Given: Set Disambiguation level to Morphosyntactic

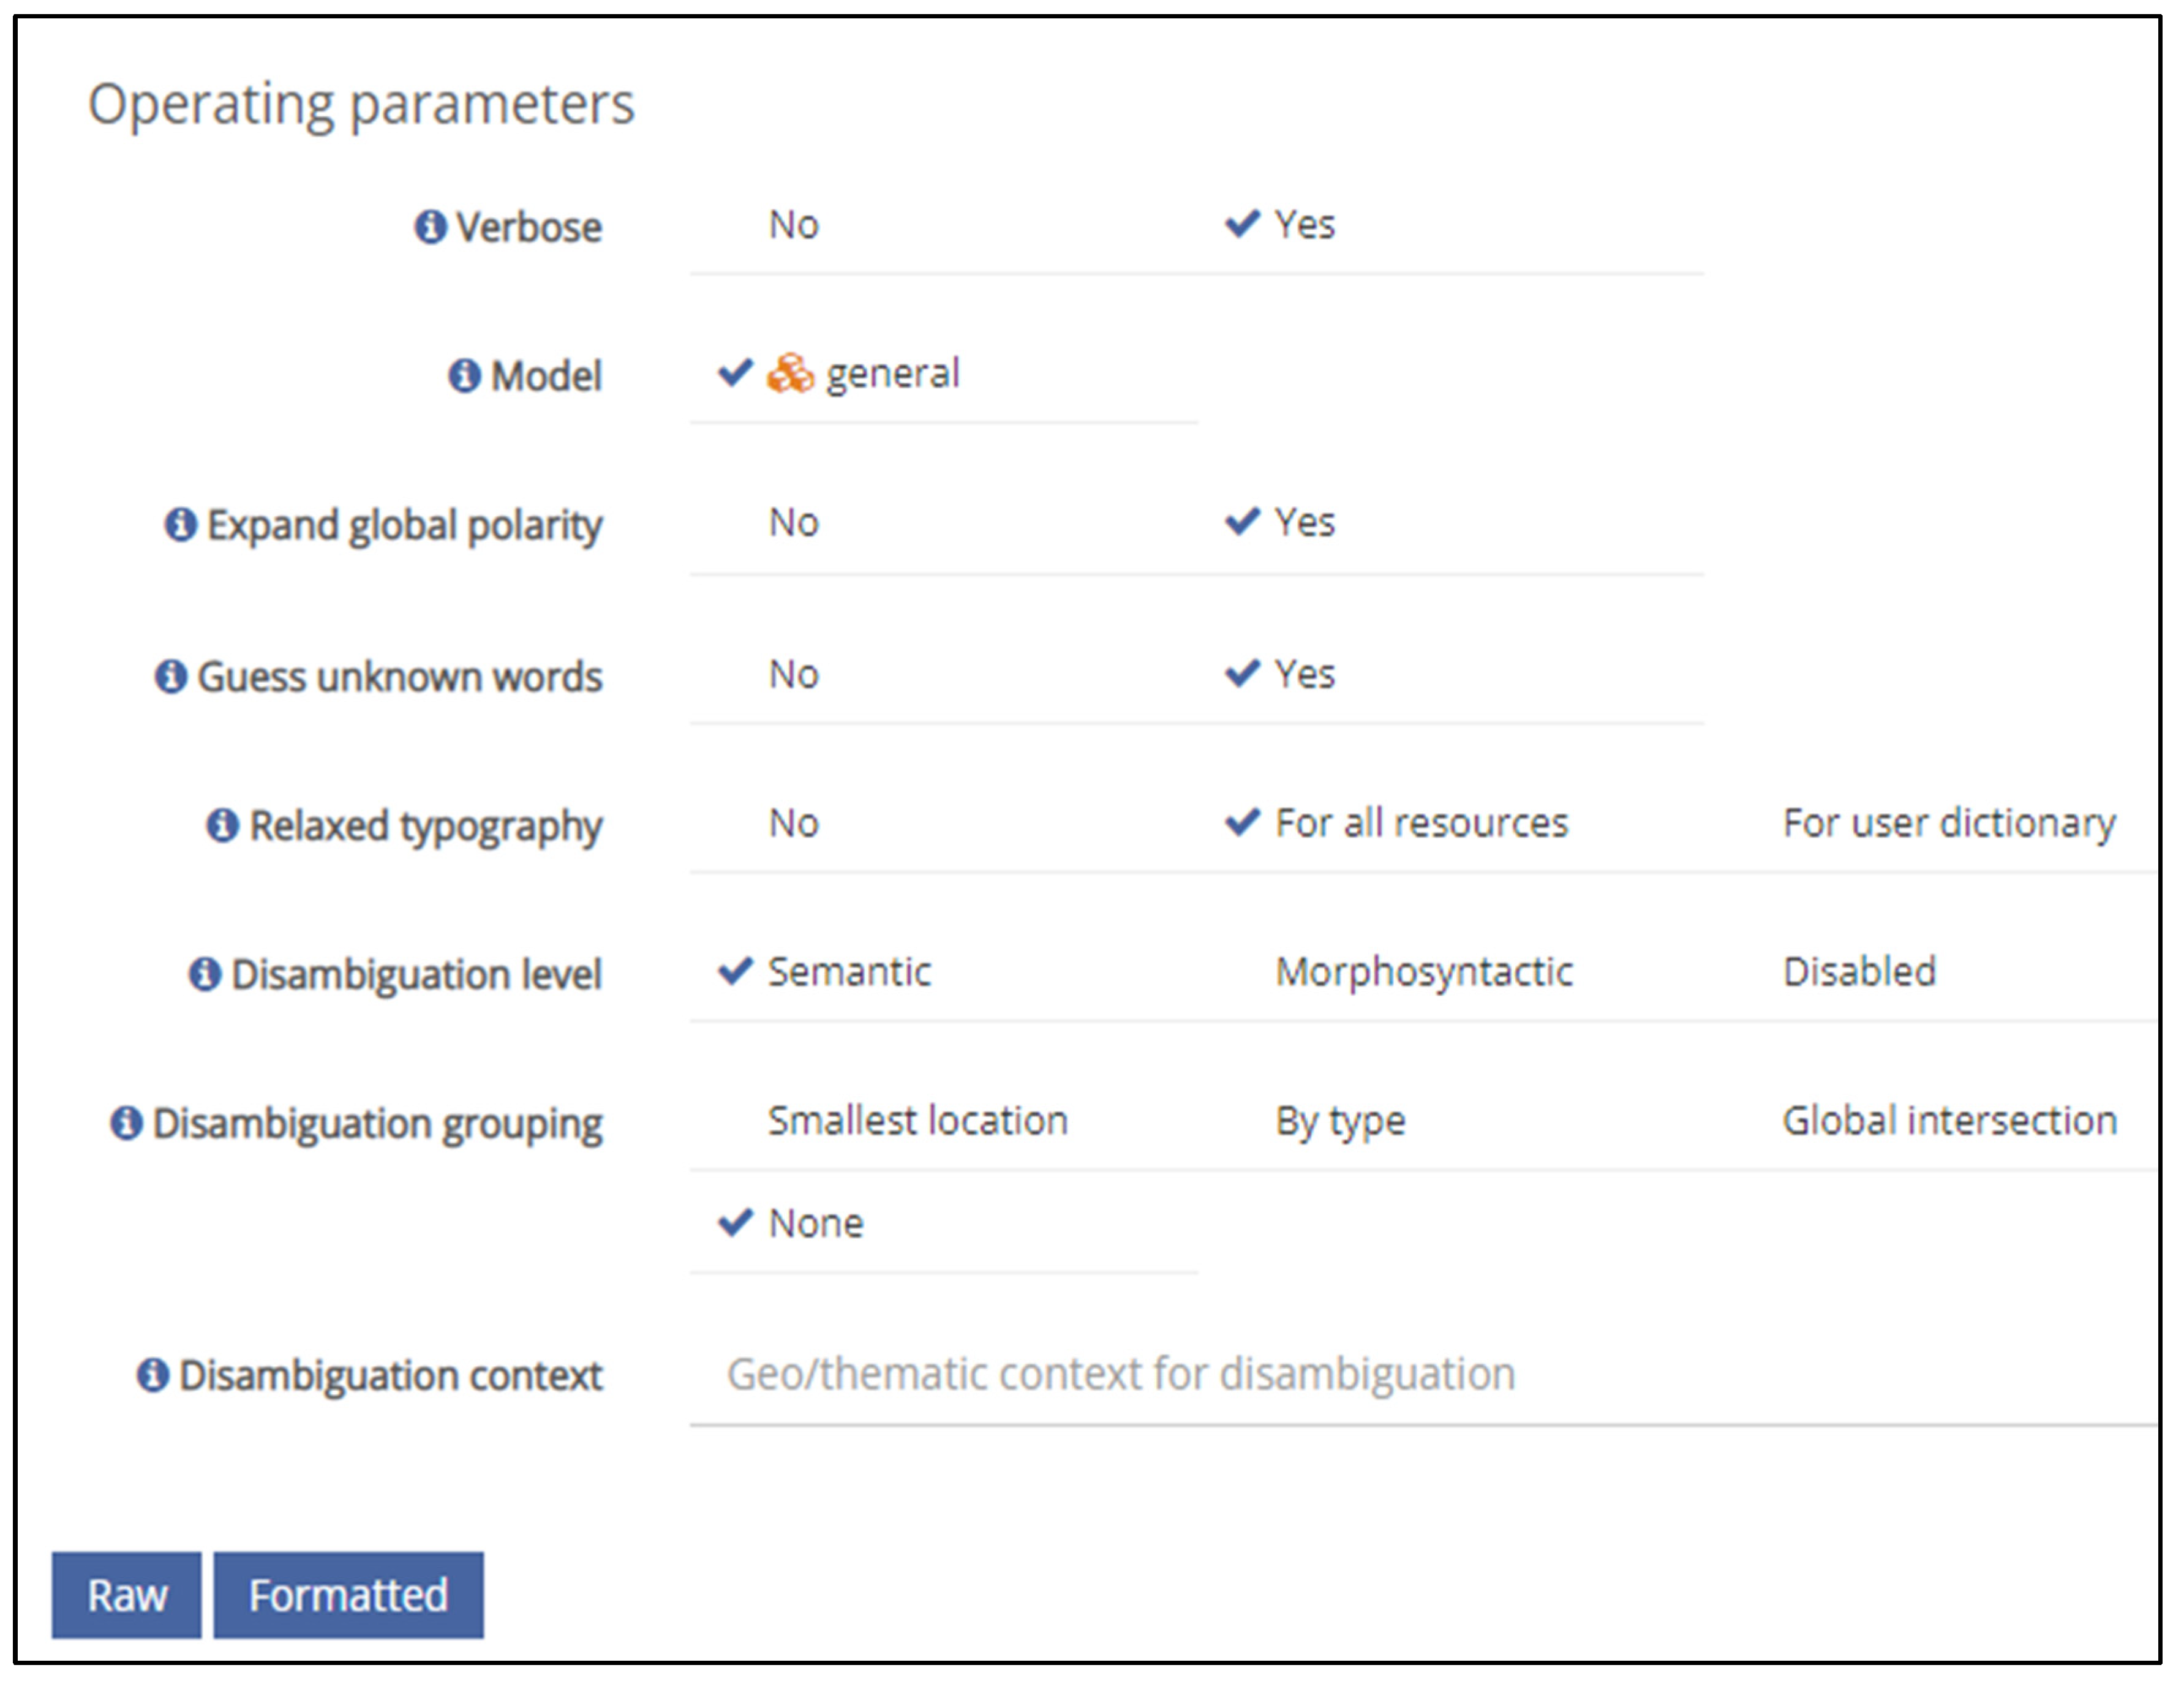Looking at the screenshot, I should coord(1423,972).
